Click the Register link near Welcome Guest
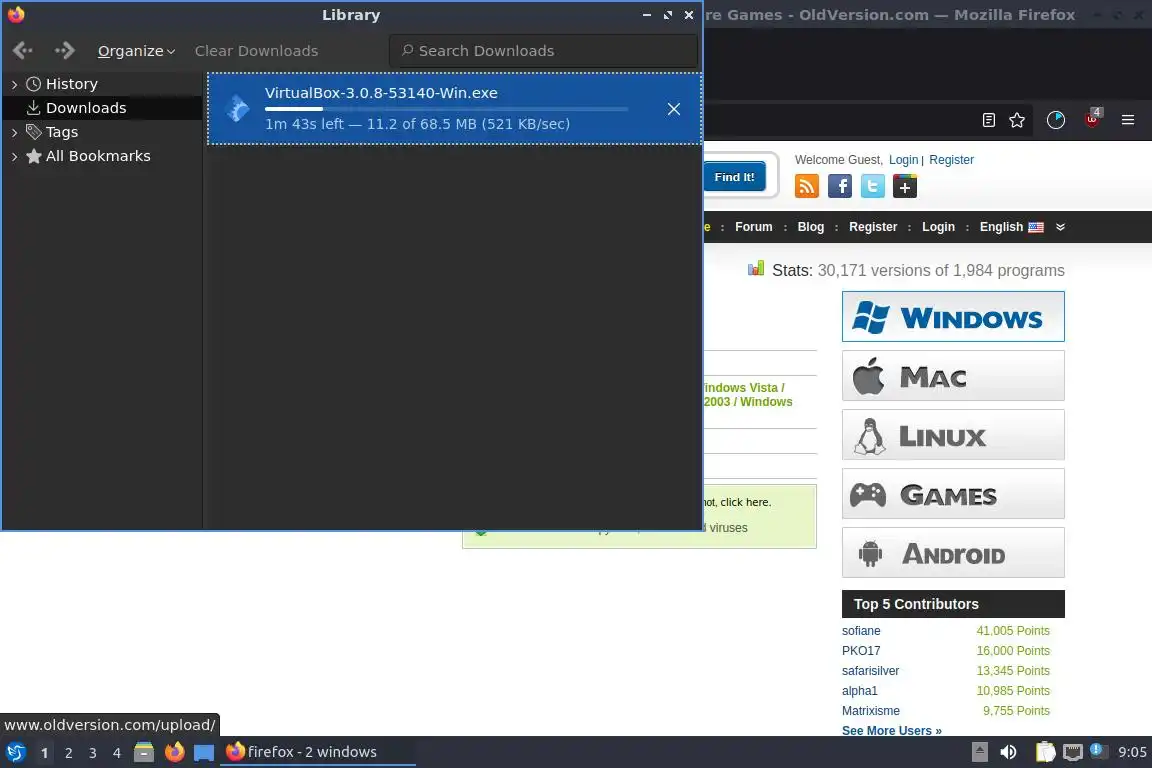Image resolution: width=1152 pixels, height=768 pixels. click(951, 159)
